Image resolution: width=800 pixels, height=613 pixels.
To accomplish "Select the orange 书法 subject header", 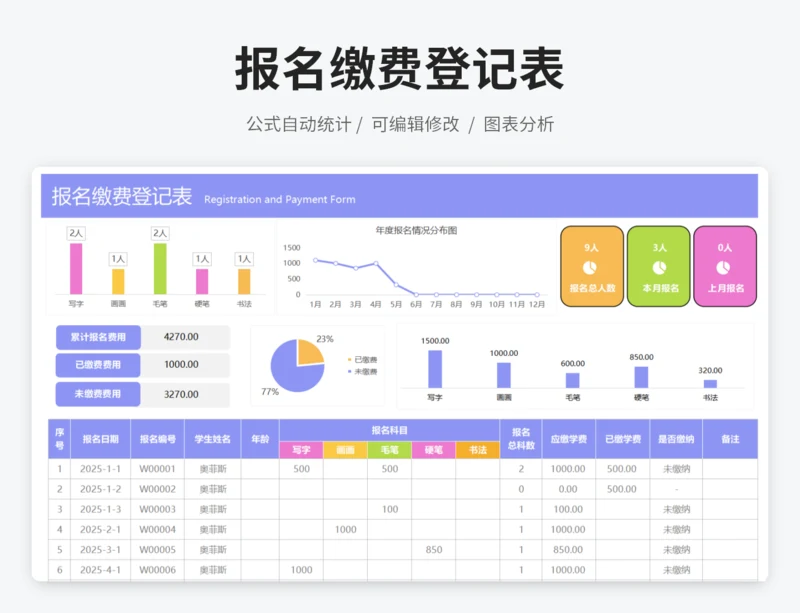I will click(x=477, y=450).
